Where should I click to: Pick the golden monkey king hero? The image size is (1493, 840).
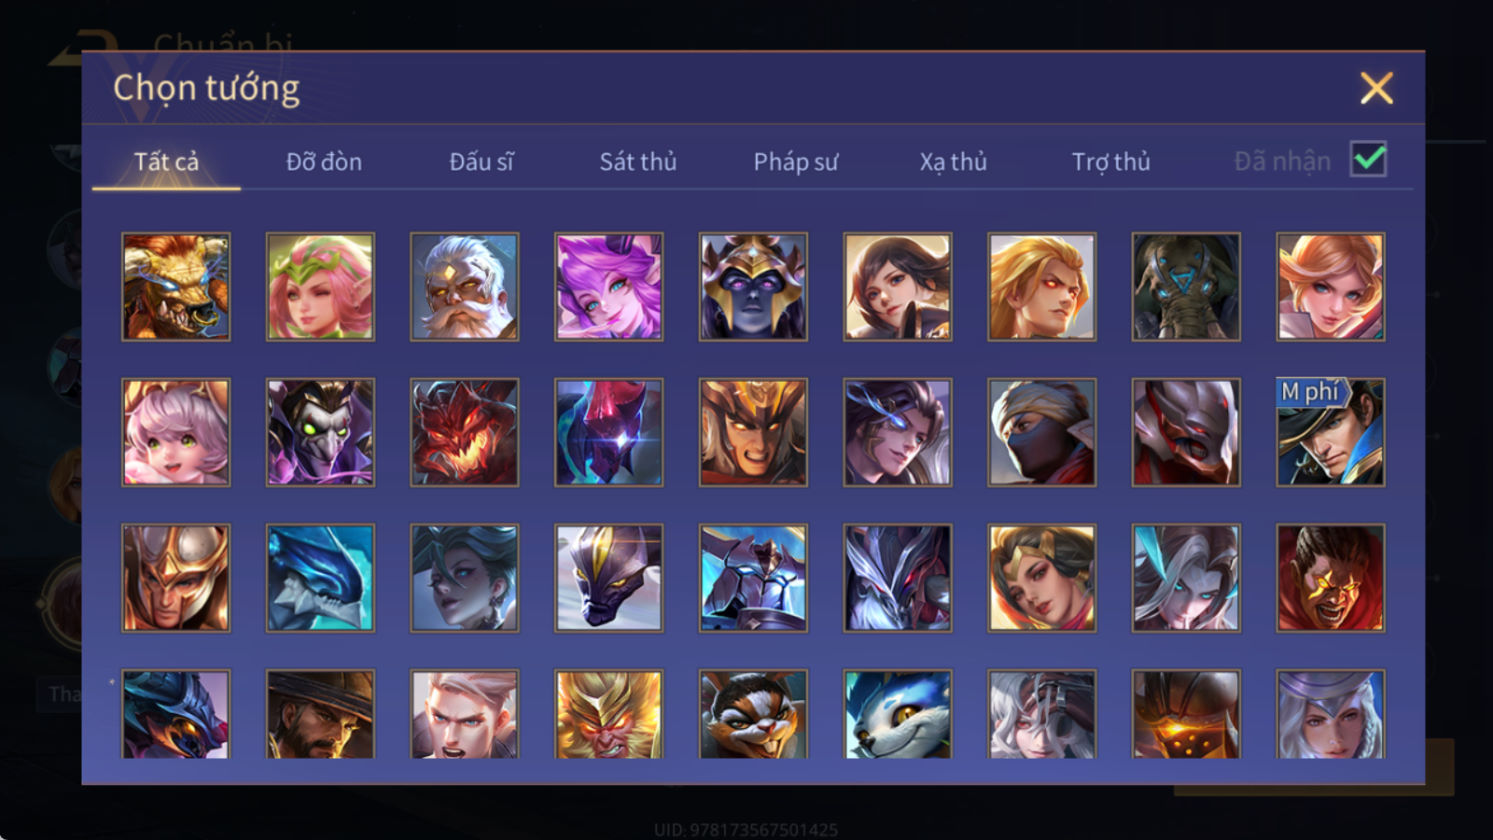coord(609,714)
